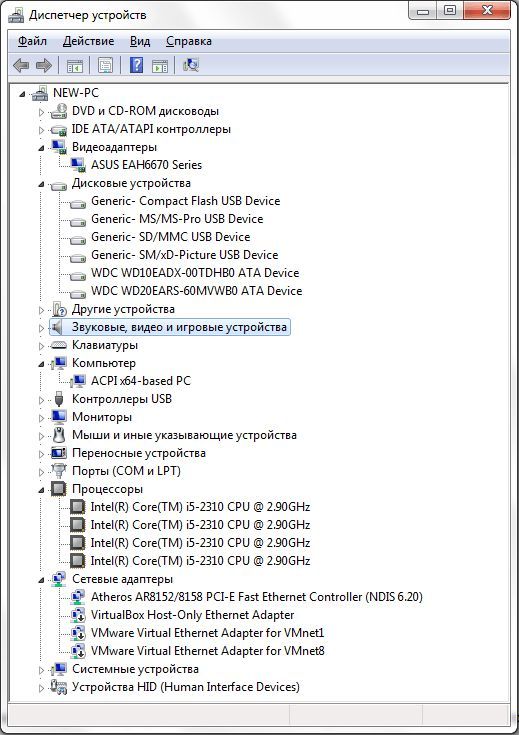This screenshot has height=735, width=519.
Task: Collapse the Процессоры node
Action: 41,490
